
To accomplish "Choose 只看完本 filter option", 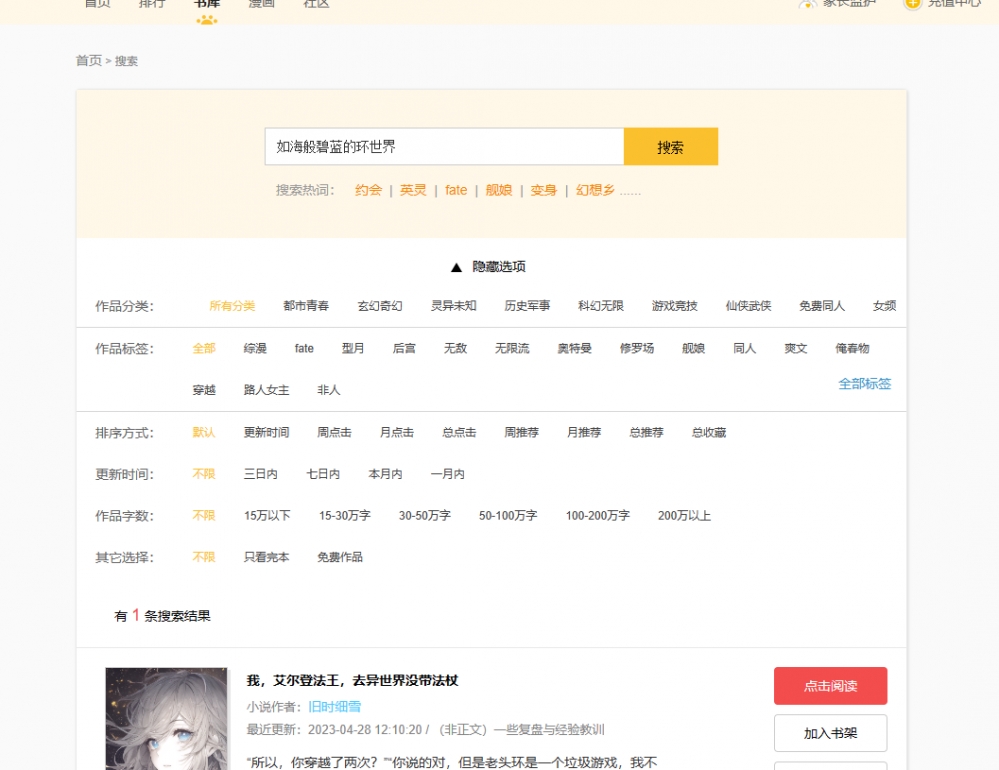I will [x=266, y=557].
